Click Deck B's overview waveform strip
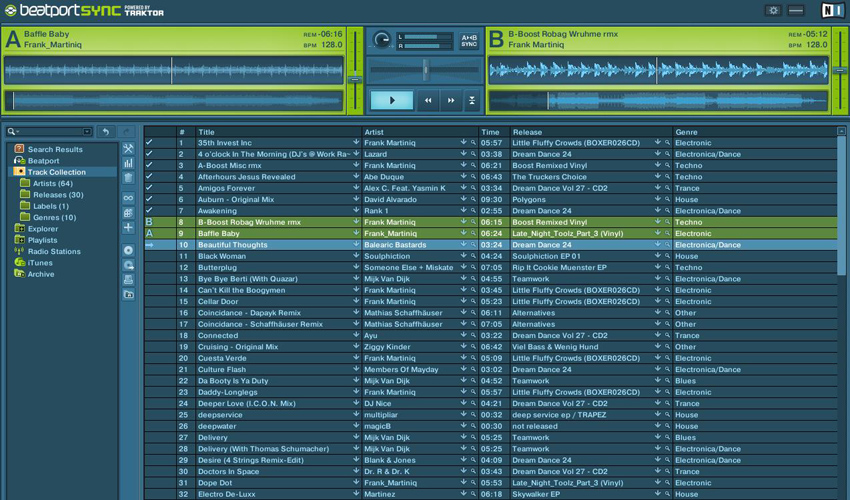 coord(658,101)
